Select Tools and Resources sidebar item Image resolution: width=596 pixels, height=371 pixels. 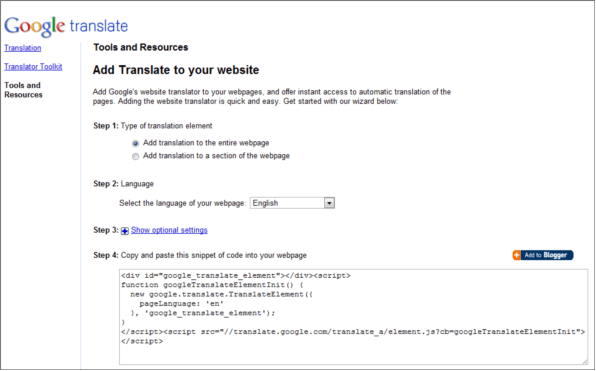[x=23, y=90]
